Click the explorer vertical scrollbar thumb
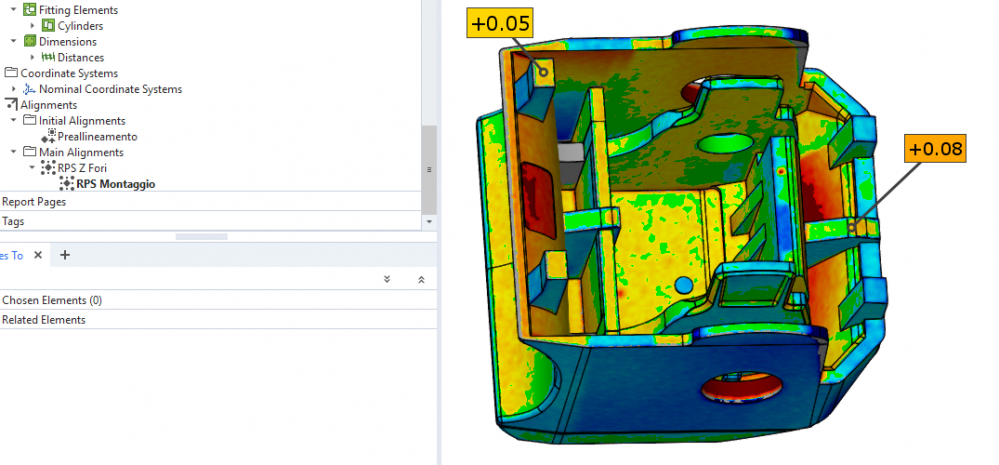The width and height of the screenshot is (999, 465). (429, 169)
